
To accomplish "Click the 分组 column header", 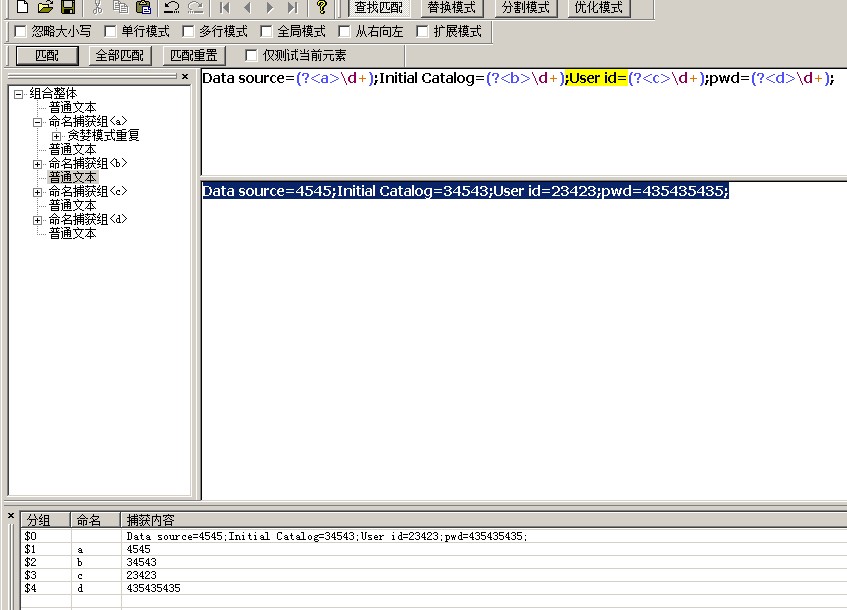I will point(46,520).
